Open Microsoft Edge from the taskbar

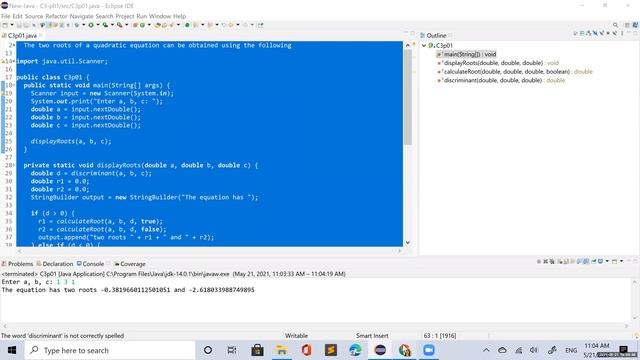[x=355, y=350]
